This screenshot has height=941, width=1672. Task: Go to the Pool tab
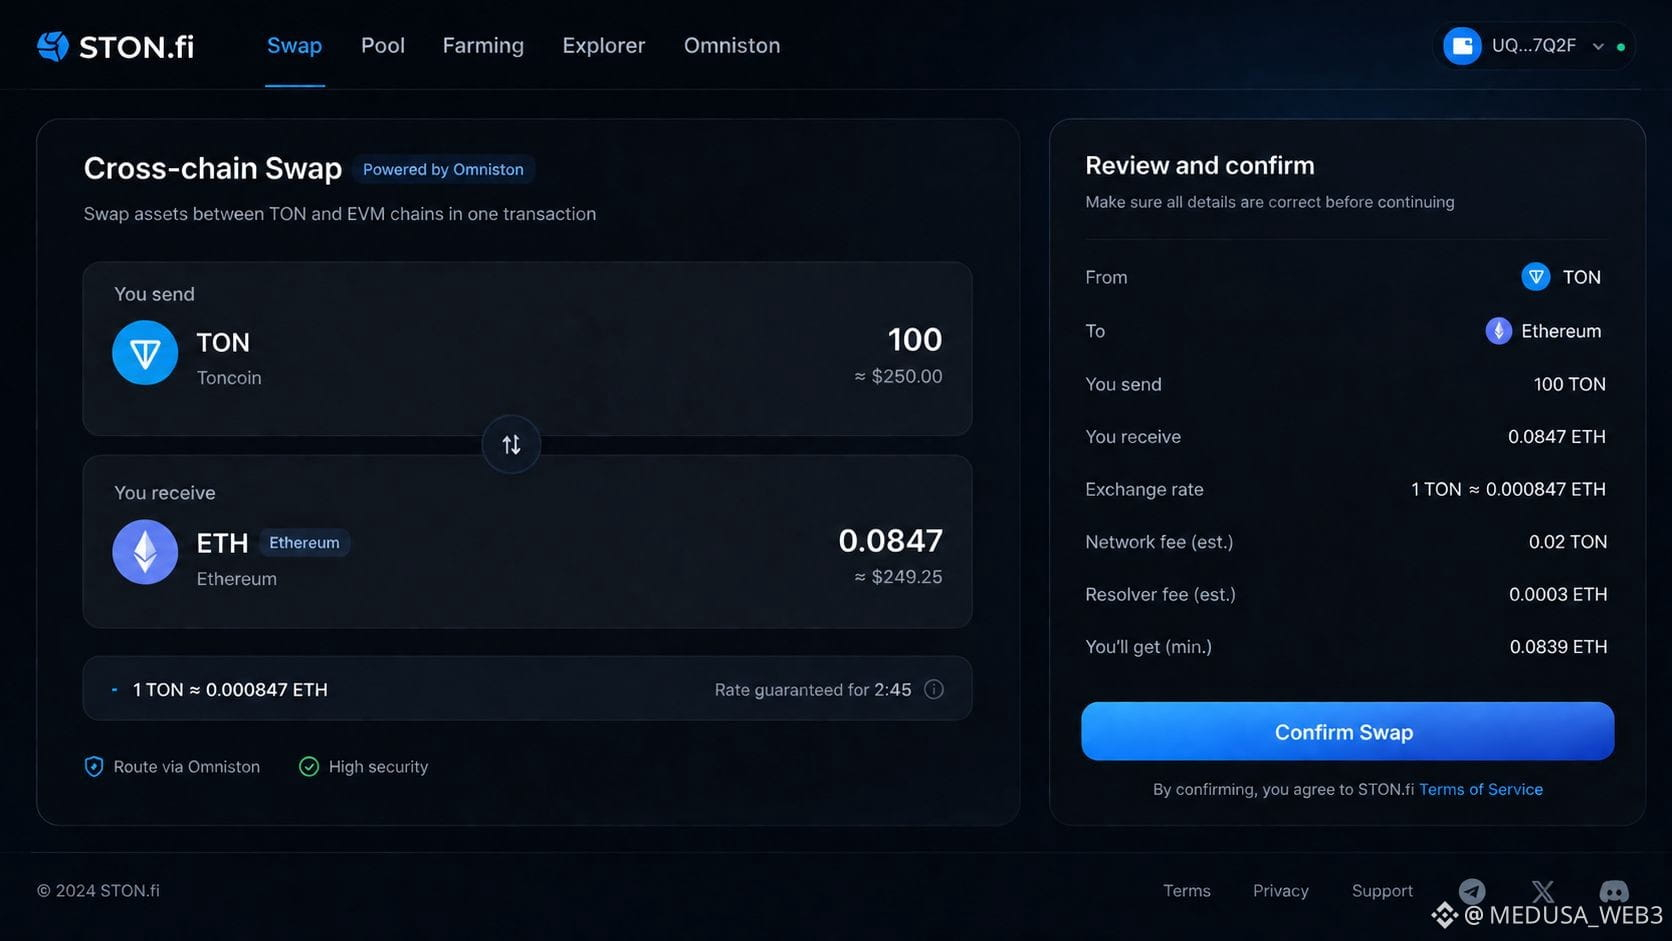coord(383,45)
